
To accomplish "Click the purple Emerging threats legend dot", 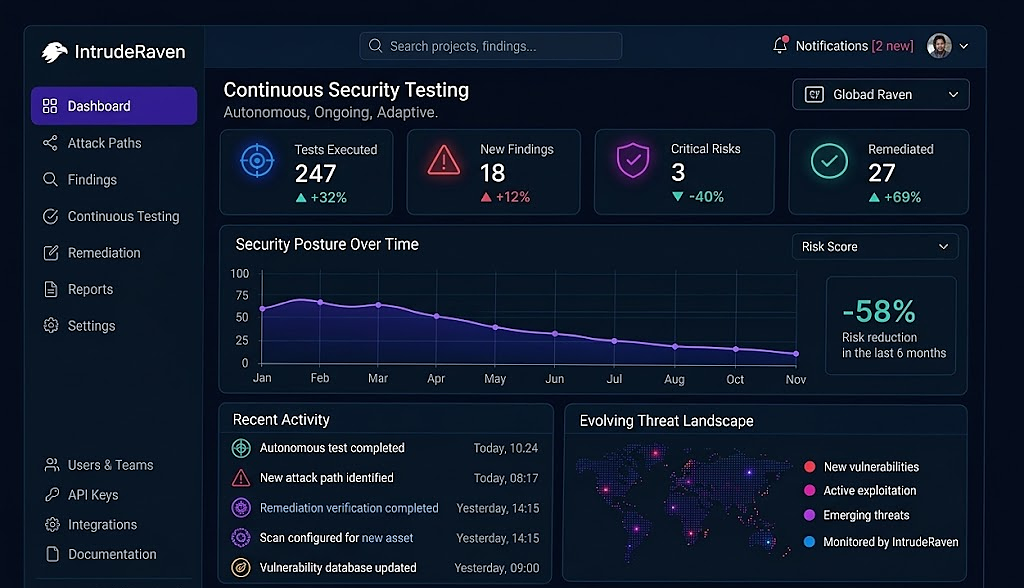I will pyautogui.click(x=810, y=515).
